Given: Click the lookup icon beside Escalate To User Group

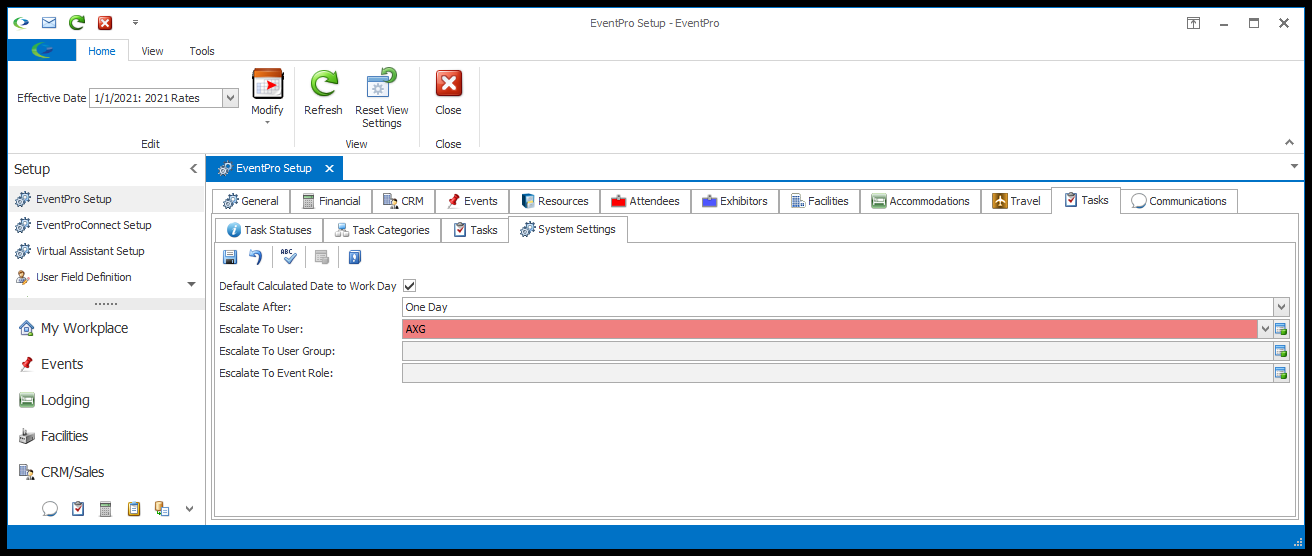Looking at the screenshot, I should (1281, 351).
